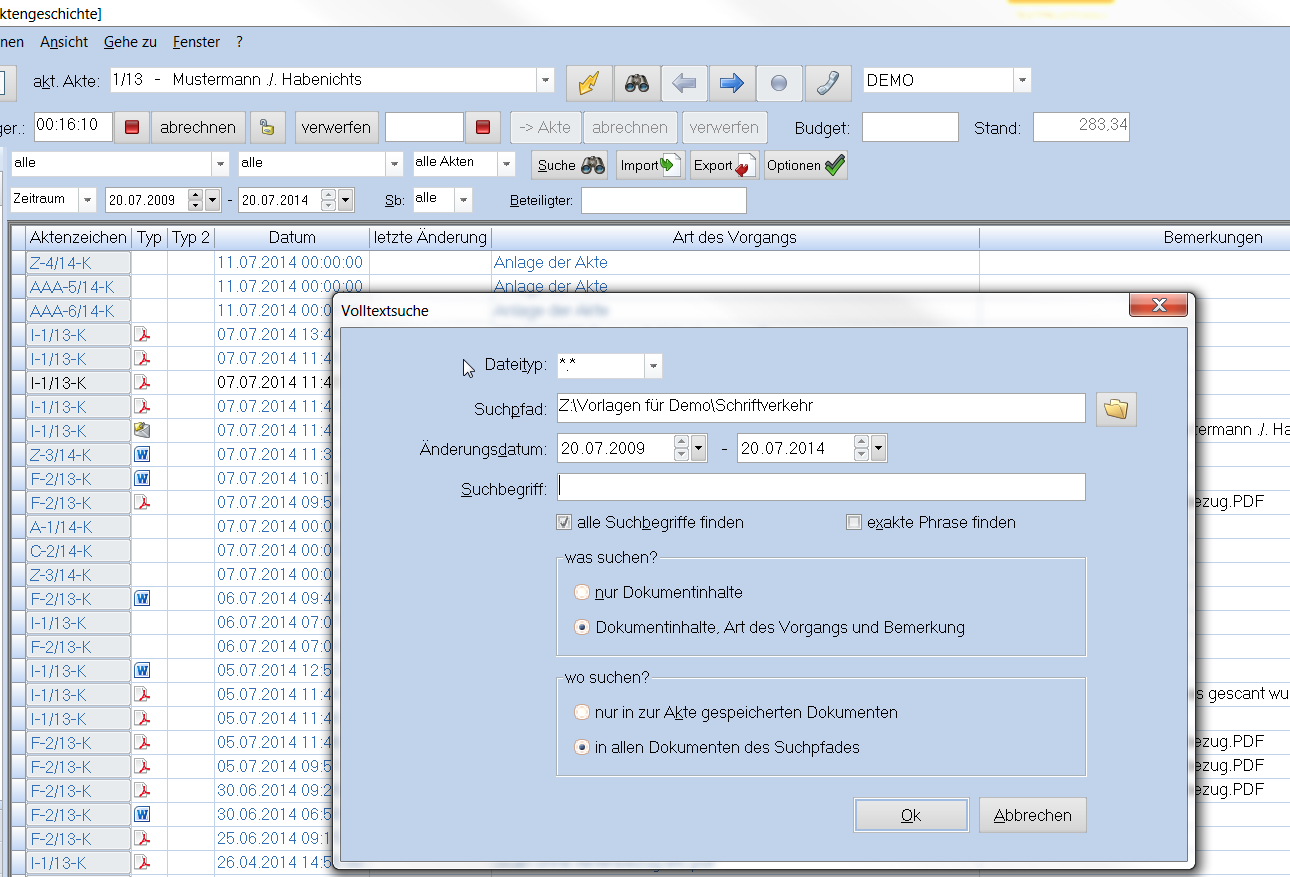Click the Word icon in row F-2/13-K 30.06.2014 06:5
The height and width of the screenshot is (877, 1290).
pos(142,814)
